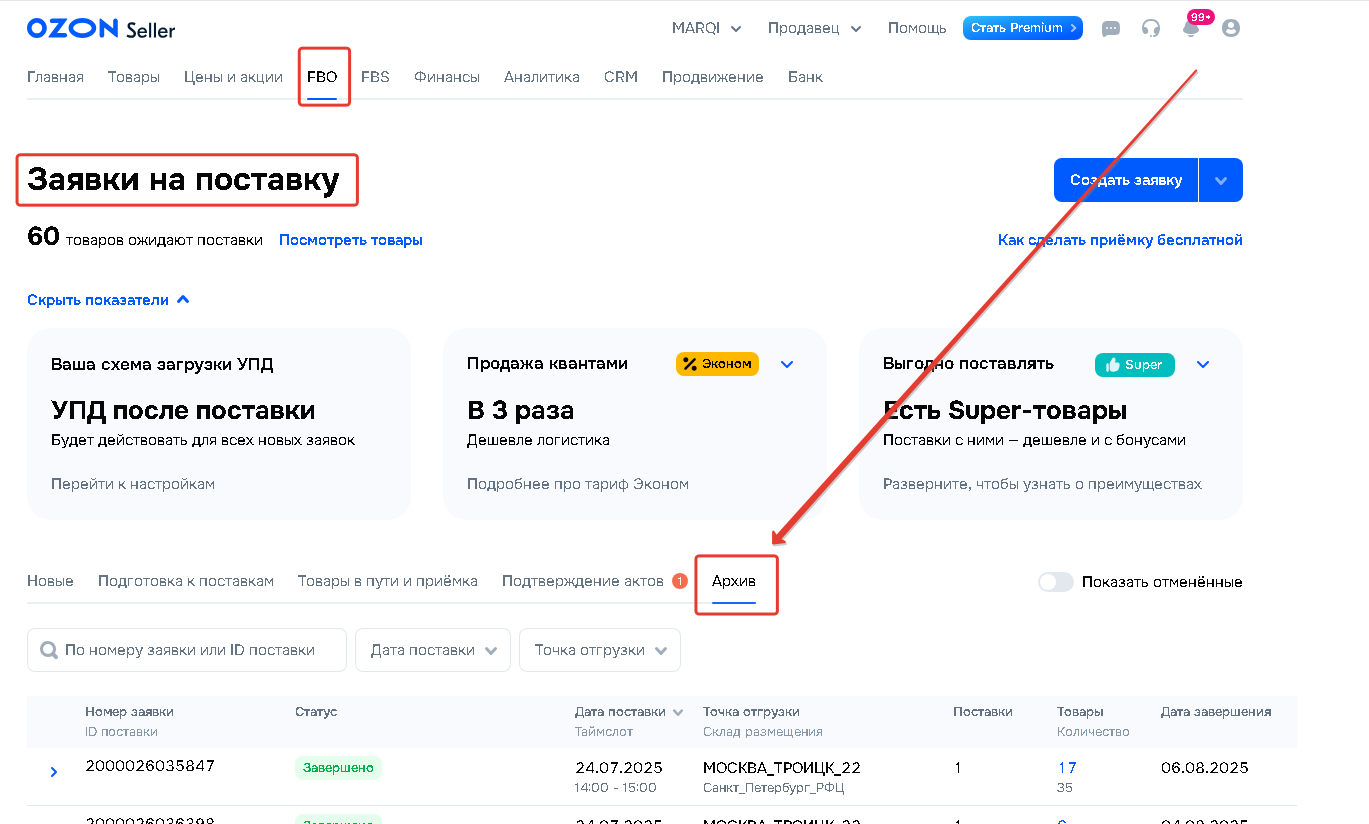Click the Заявки на поставку heading

click(x=184, y=180)
